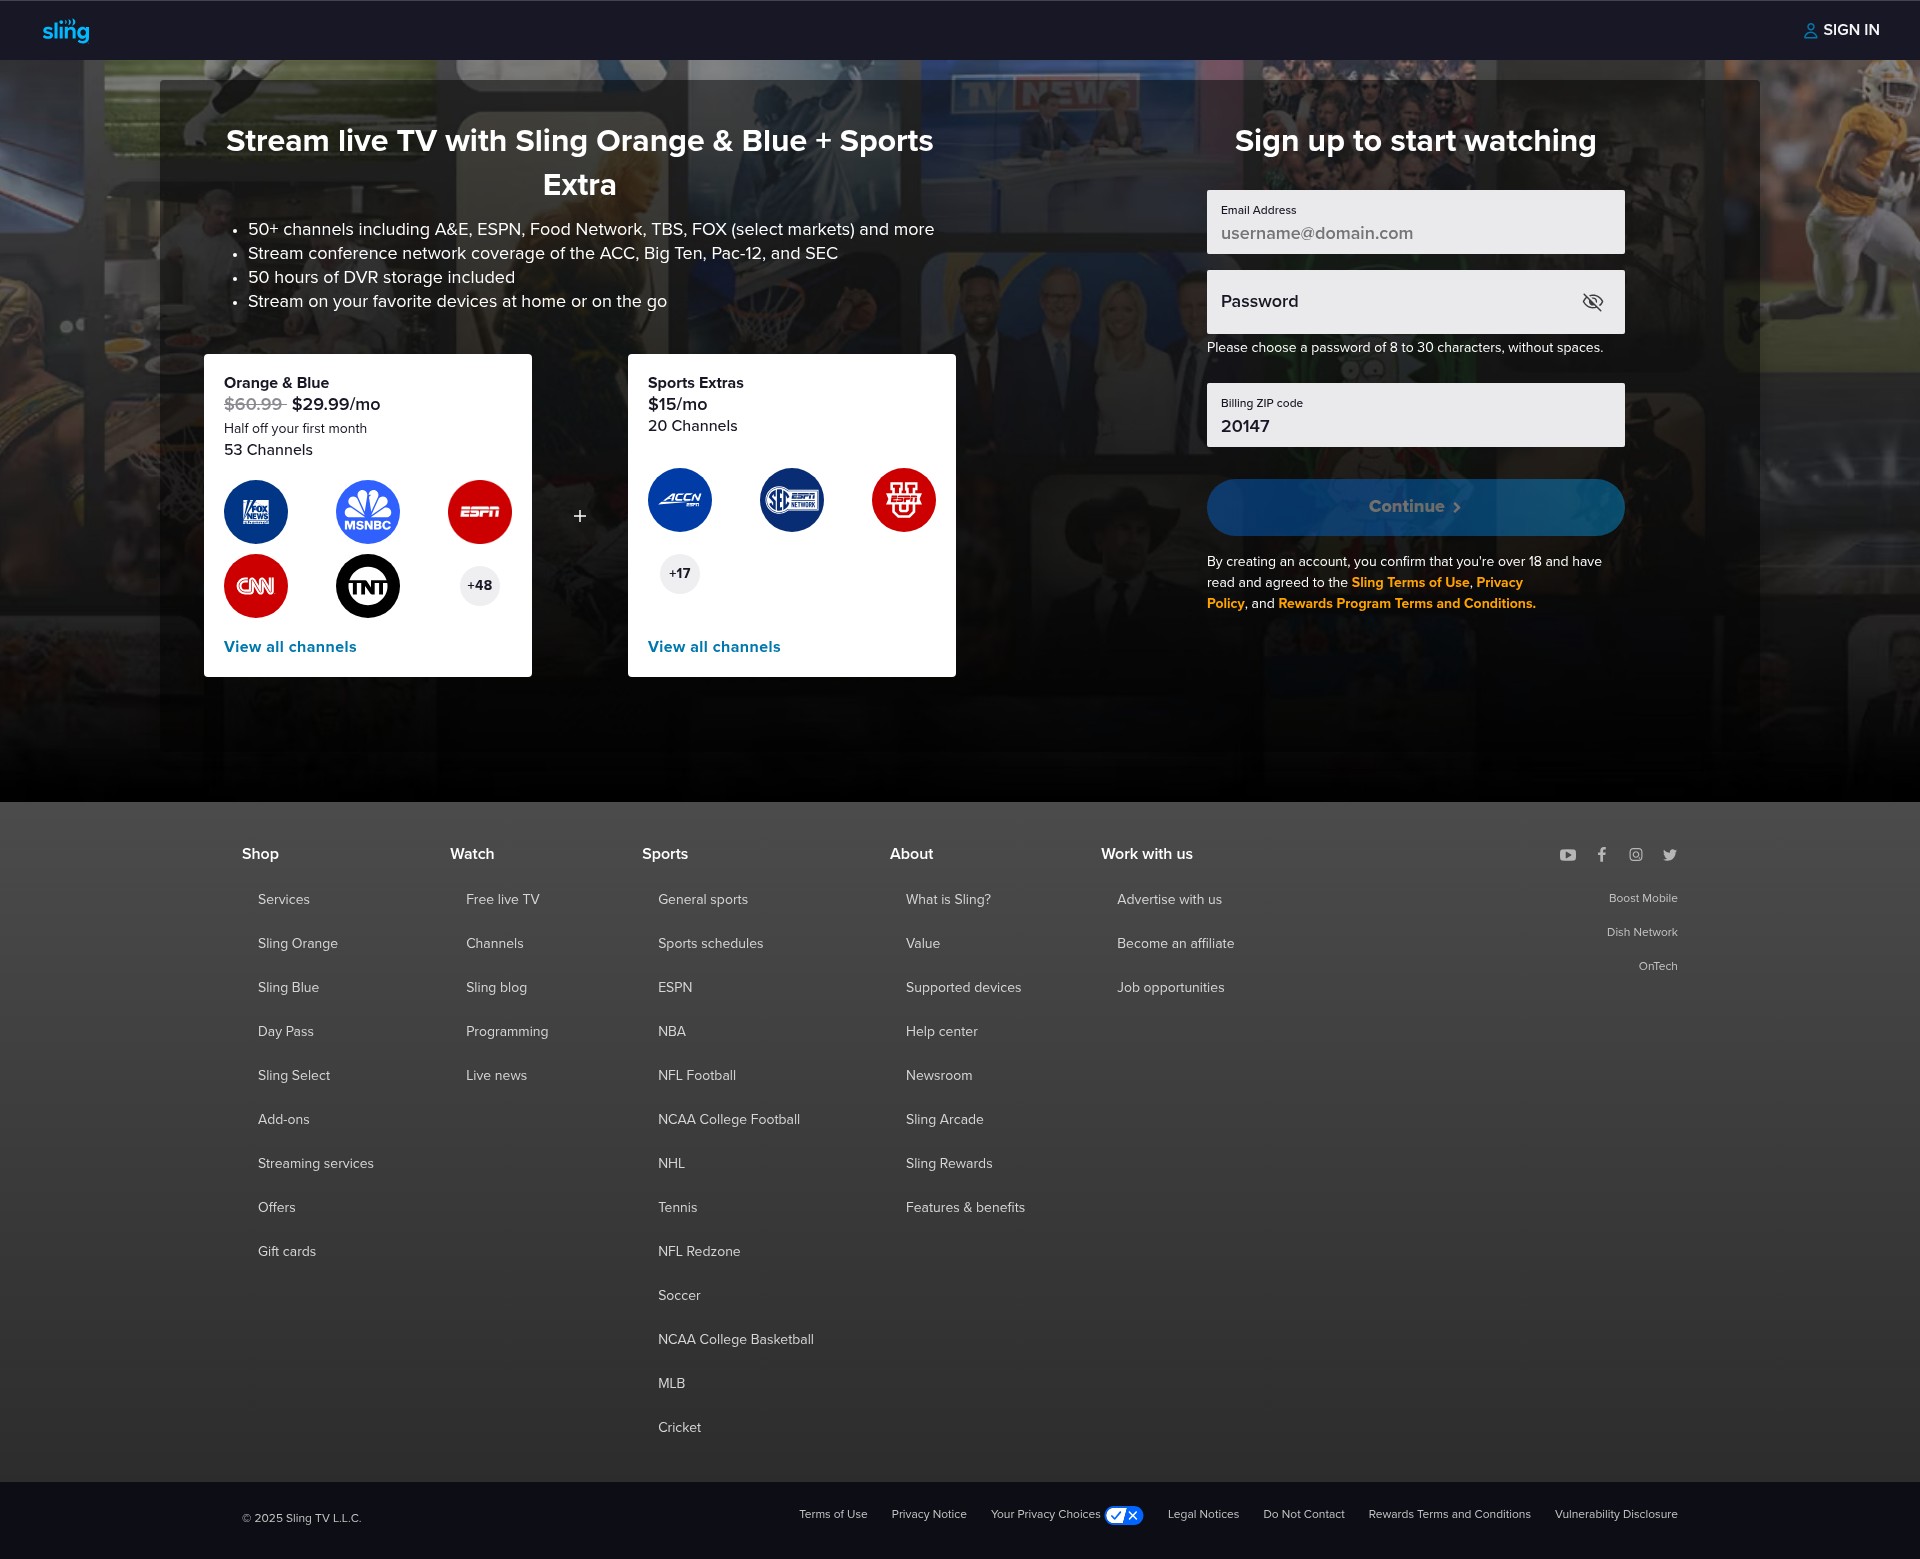Open Legal Notices in bottom bar
This screenshot has height=1559, width=1920.
[x=1203, y=1514]
